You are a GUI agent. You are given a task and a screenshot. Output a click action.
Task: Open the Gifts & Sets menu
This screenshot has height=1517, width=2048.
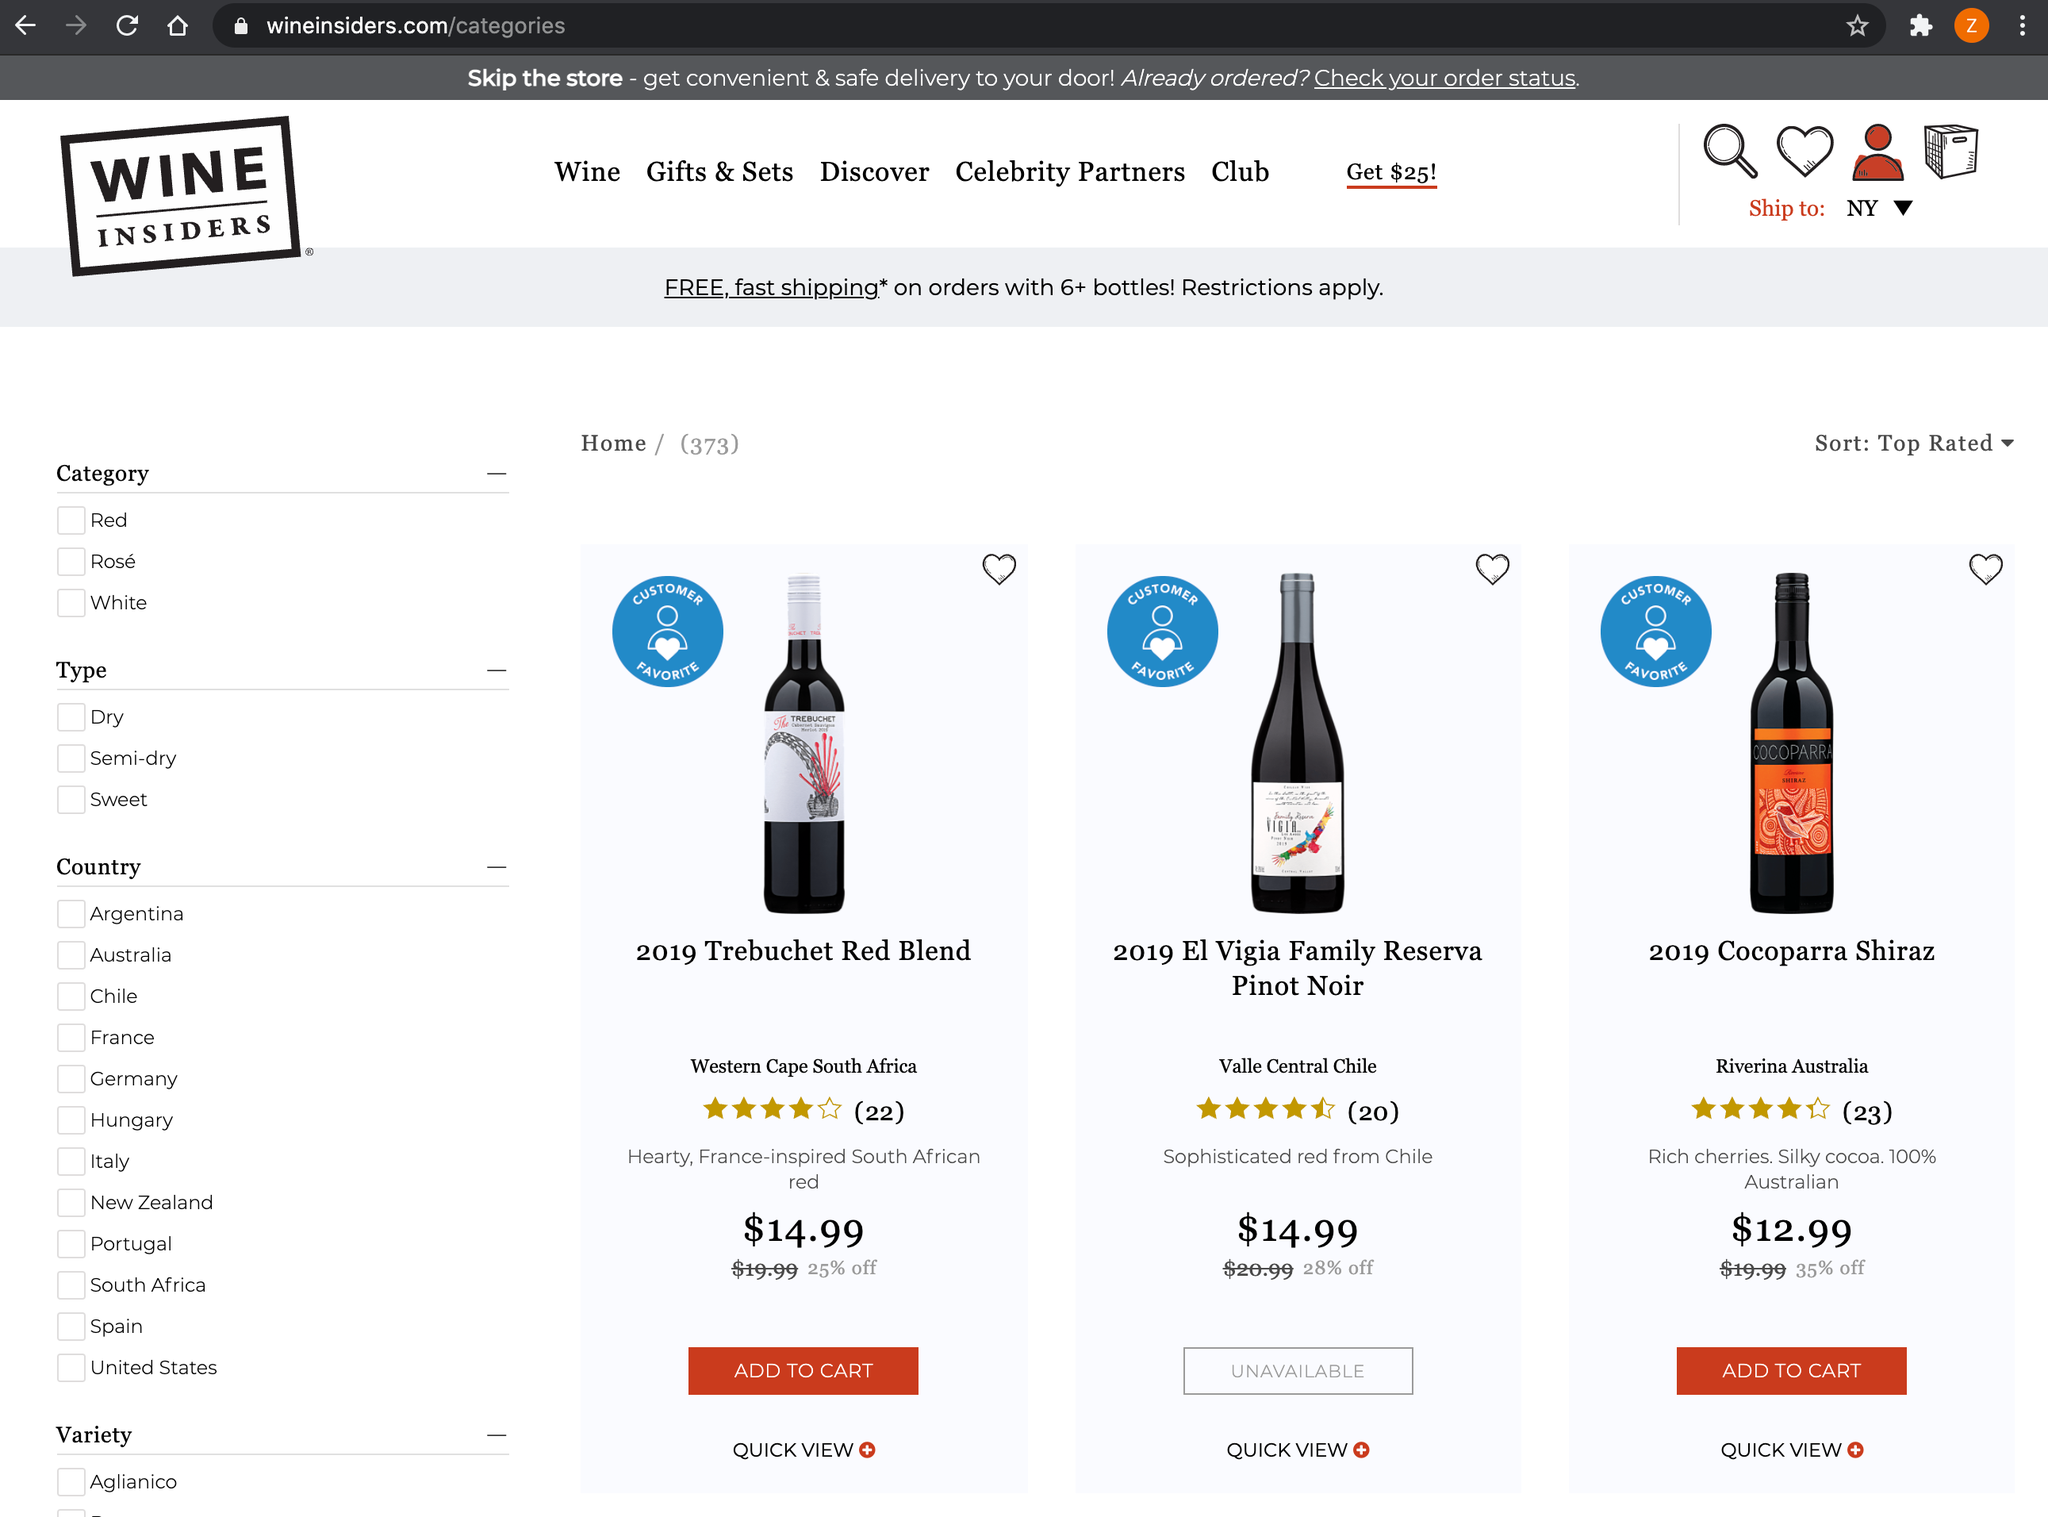(719, 172)
